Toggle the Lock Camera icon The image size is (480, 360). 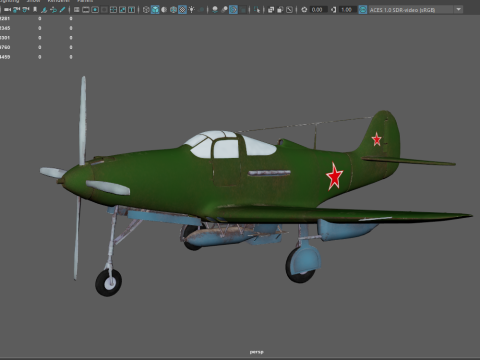(x=16, y=10)
